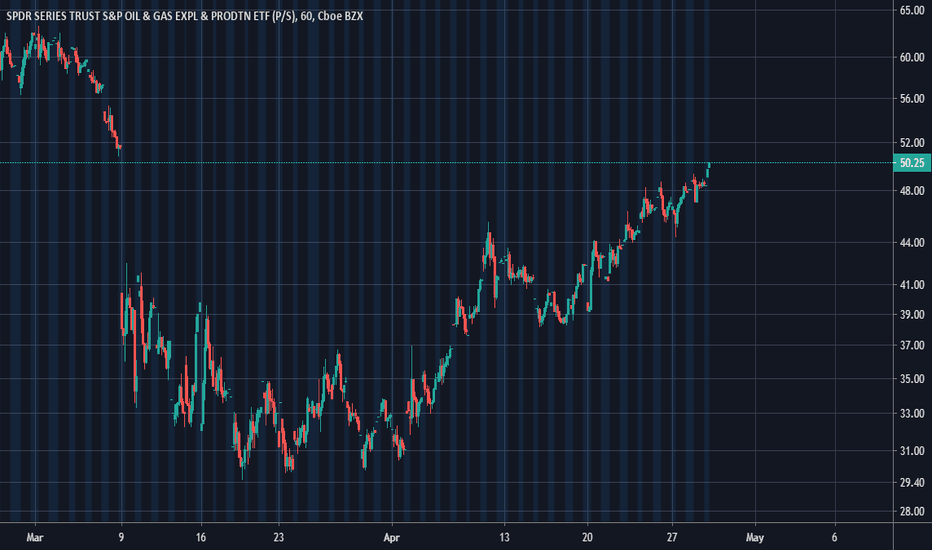This screenshot has height=550, width=932.
Task: Click the 65.00 price axis label
Action: coord(912,10)
